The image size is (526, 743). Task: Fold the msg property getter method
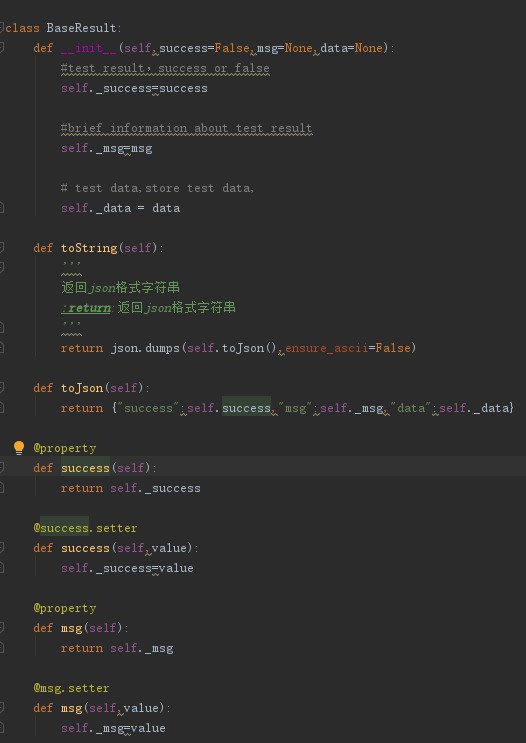2,628
